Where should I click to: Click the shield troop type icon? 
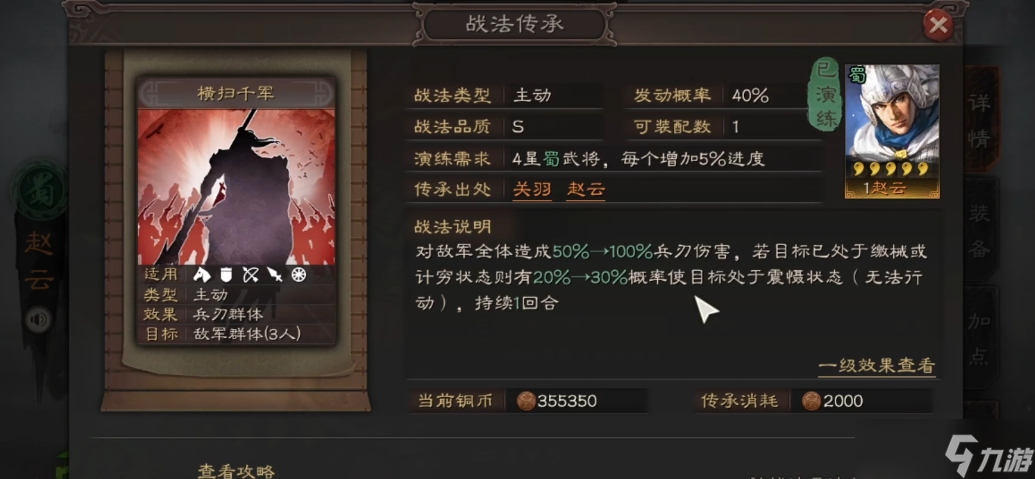click(226, 274)
